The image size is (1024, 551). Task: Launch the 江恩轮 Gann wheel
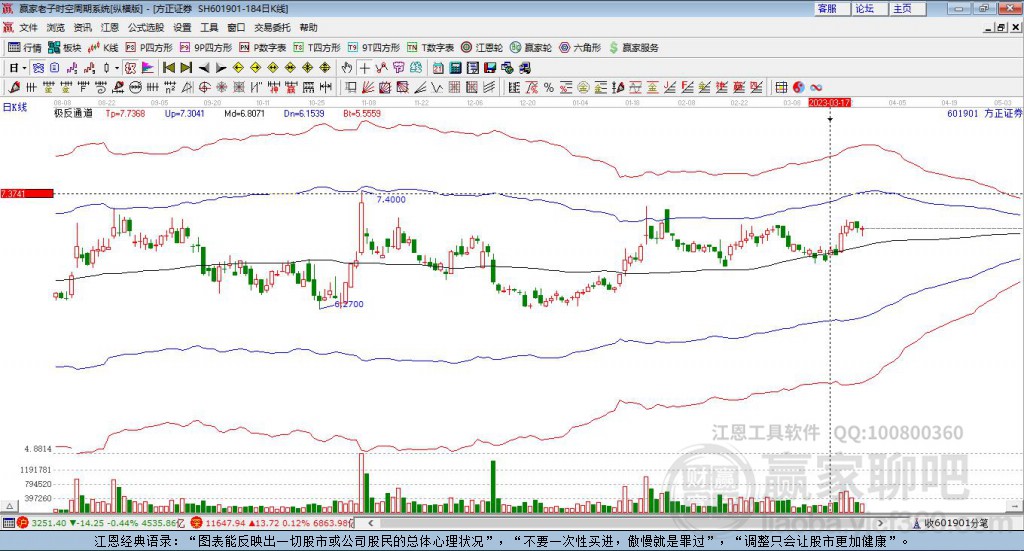tap(482, 48)
